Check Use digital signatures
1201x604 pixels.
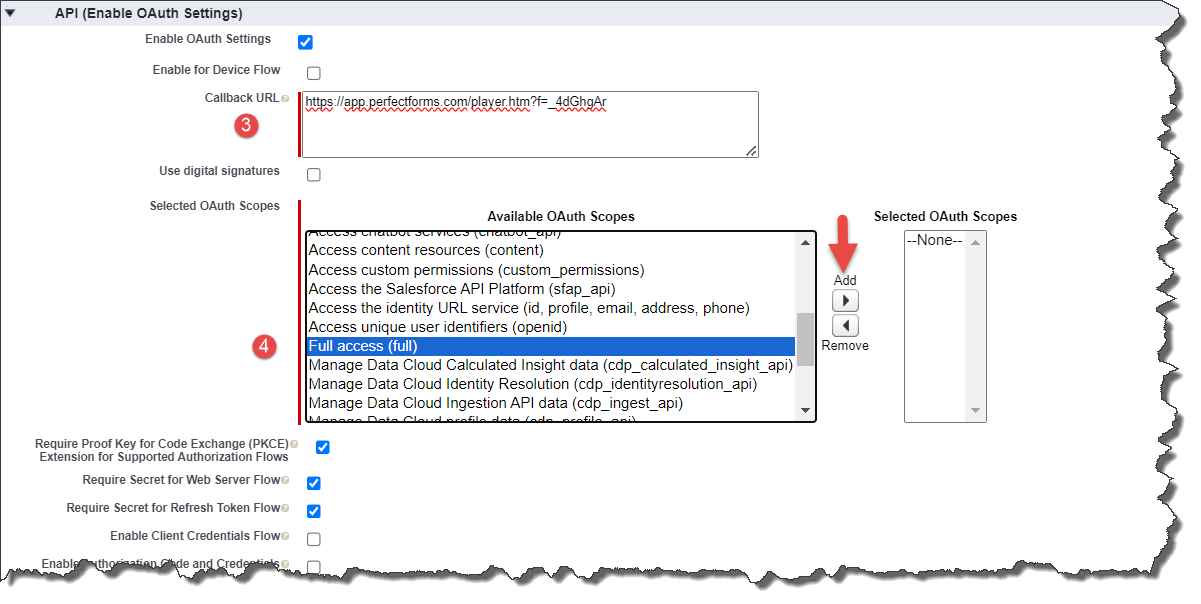click(314, 175)
